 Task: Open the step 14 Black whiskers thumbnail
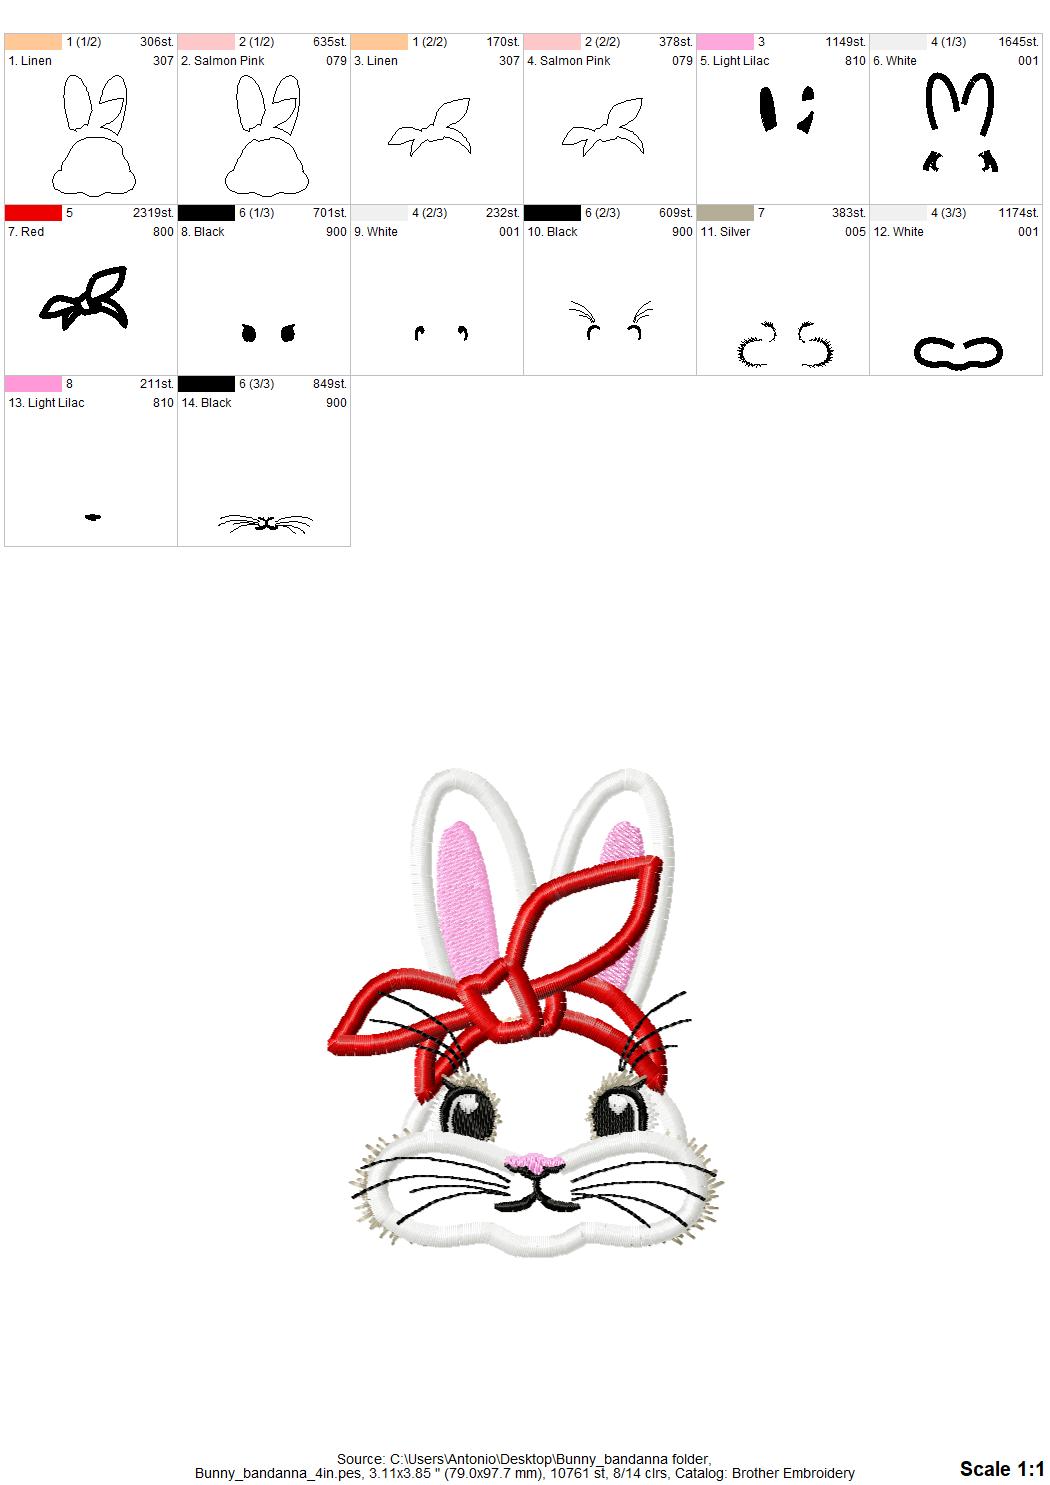pos(265,522)
